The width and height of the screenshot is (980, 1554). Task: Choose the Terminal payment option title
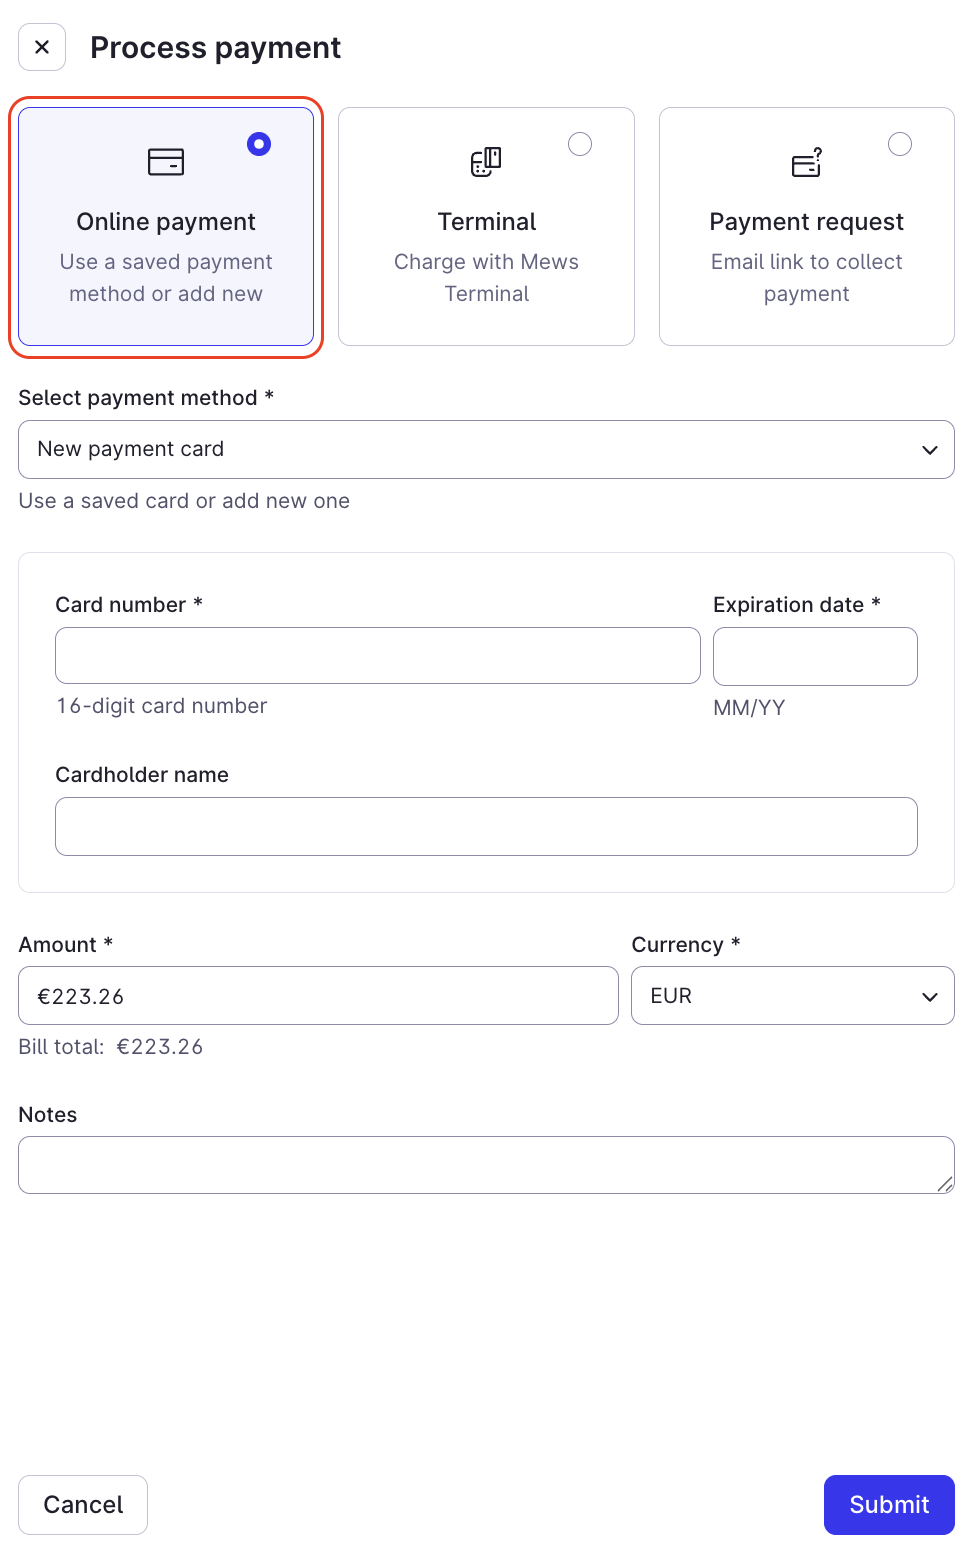pos(487,222)
